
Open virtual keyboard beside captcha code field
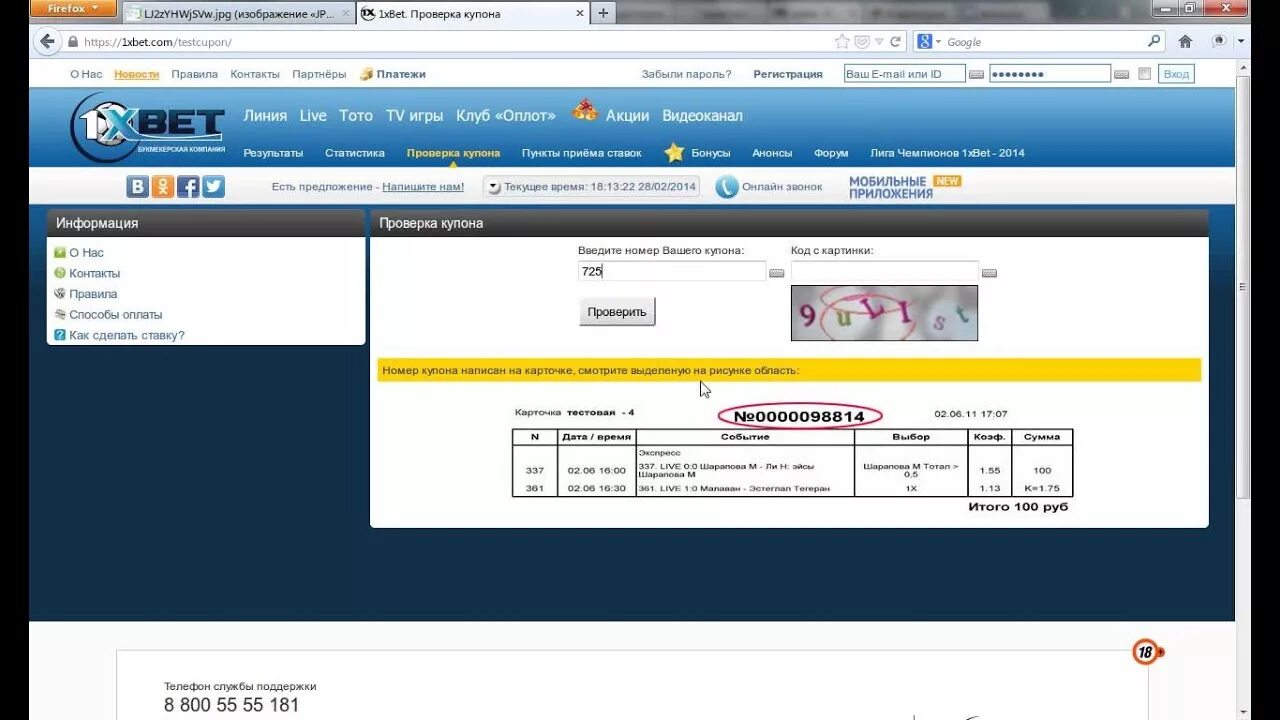coord(990,273)
